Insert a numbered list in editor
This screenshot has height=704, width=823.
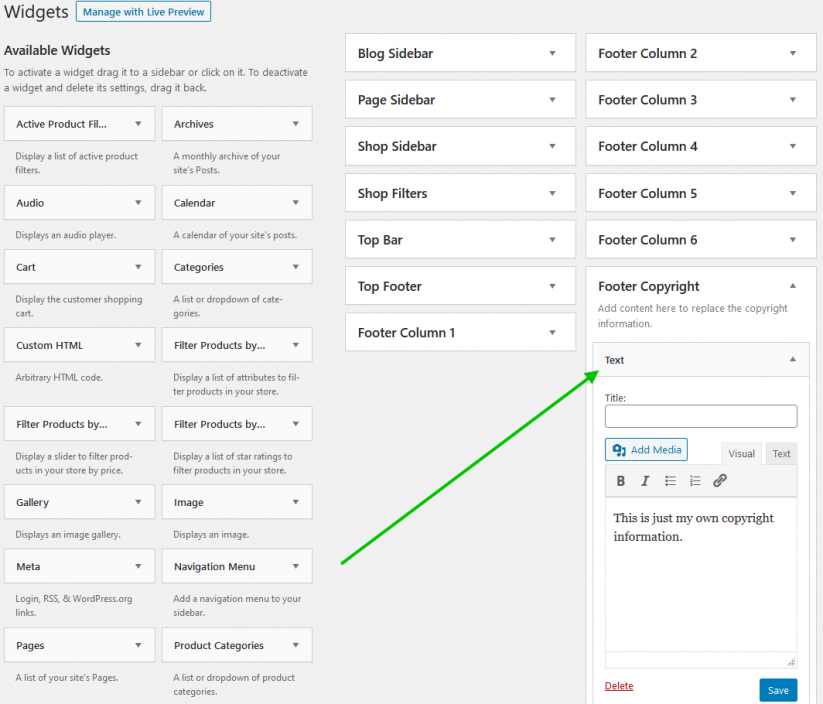(695, 481)
